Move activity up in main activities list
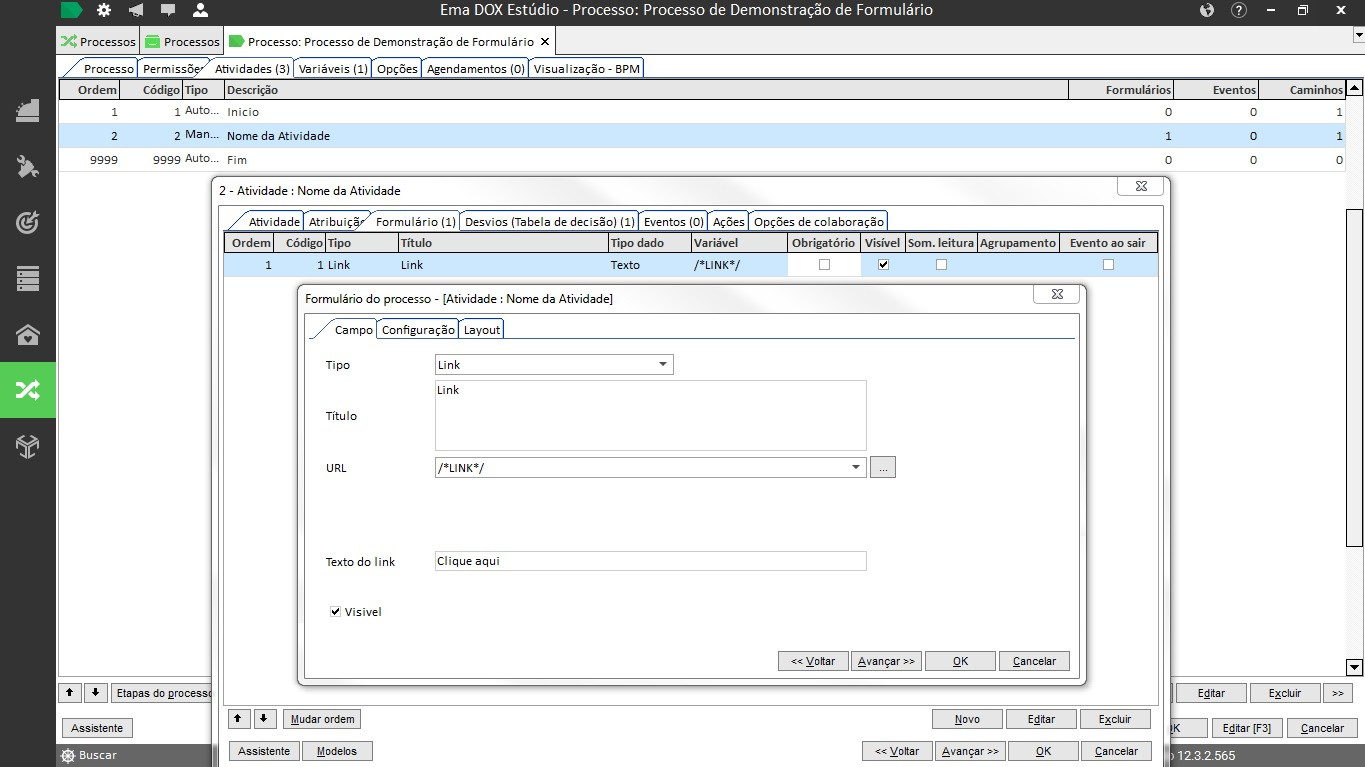1365x767 pixels. pyautogui.click(x=70, y=692)
